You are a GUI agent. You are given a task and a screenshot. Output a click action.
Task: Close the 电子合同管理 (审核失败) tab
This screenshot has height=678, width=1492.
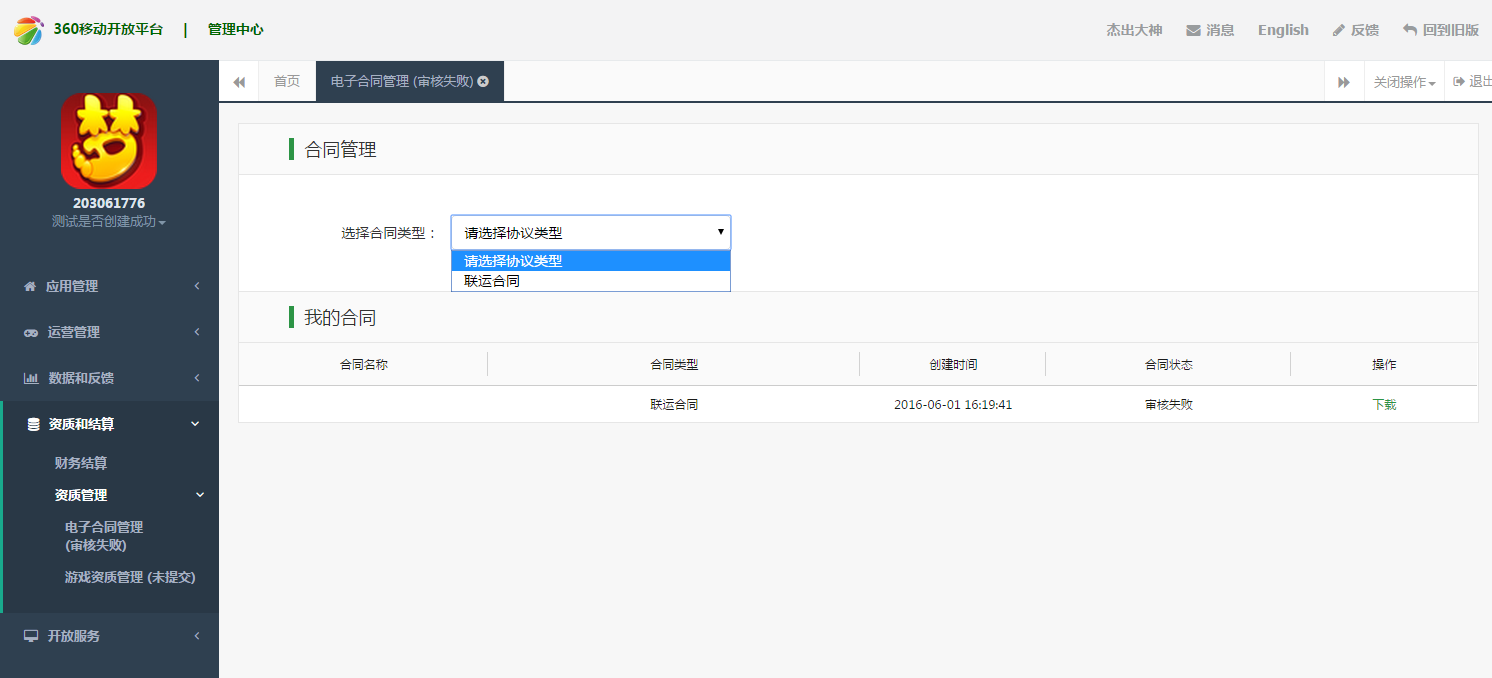pos(483,81)
